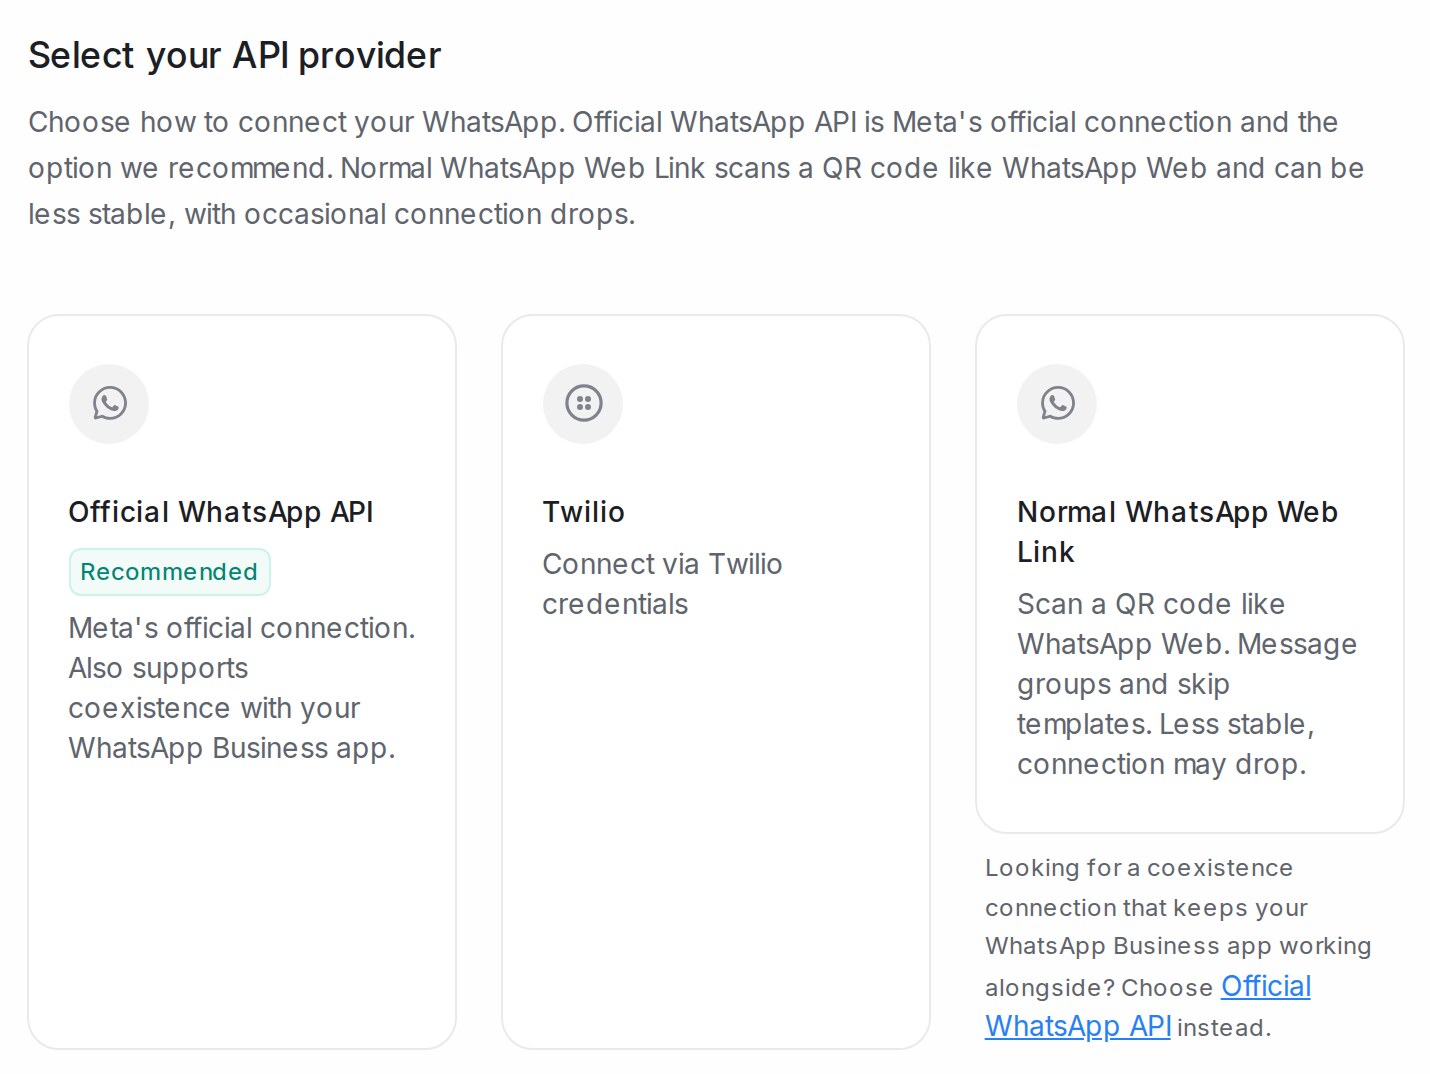
Task: Open the Official WhatsApp API link
Action: 1148,1006
